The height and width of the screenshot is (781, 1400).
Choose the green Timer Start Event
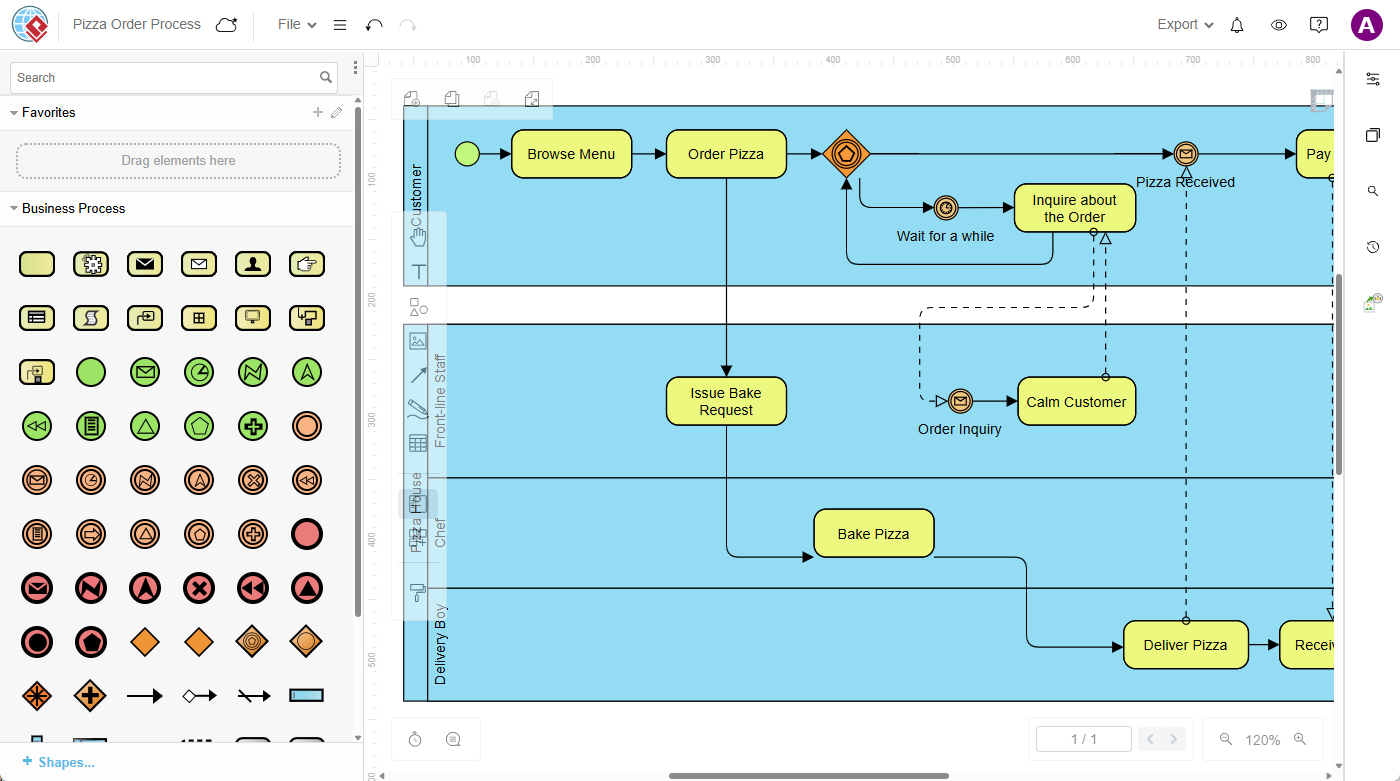click(199, 372)
